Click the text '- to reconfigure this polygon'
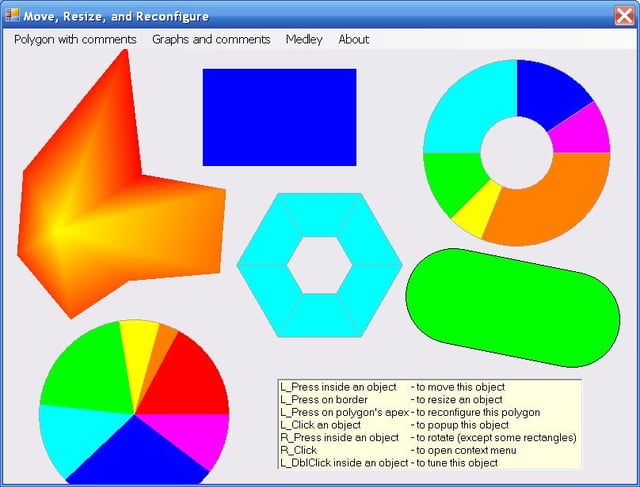 coord(476,412)
